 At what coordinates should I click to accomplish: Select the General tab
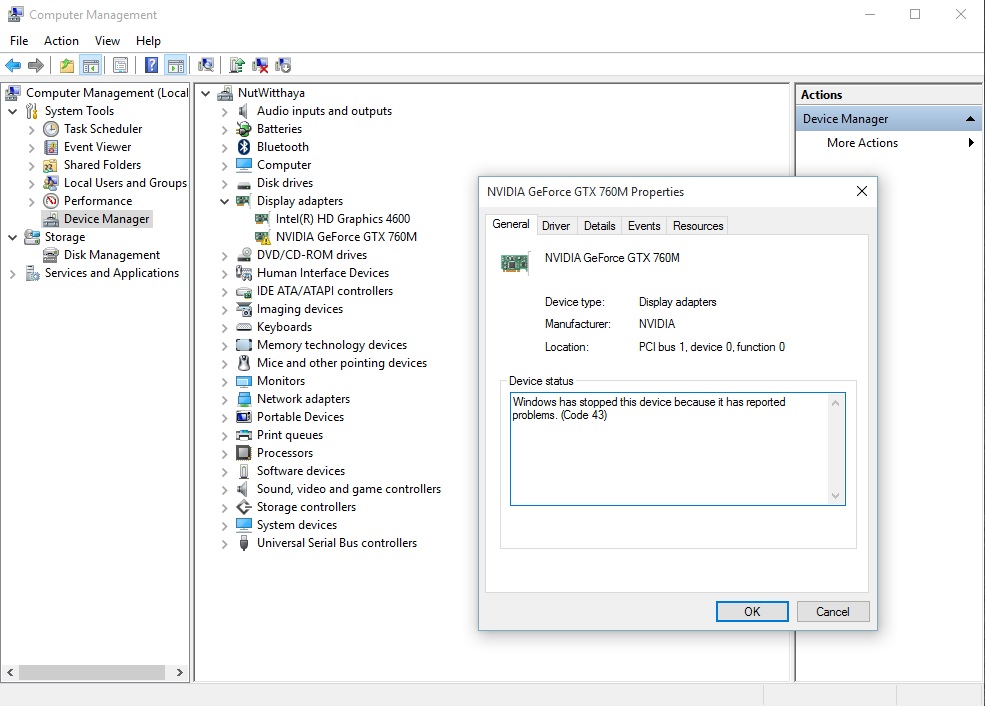511,224
